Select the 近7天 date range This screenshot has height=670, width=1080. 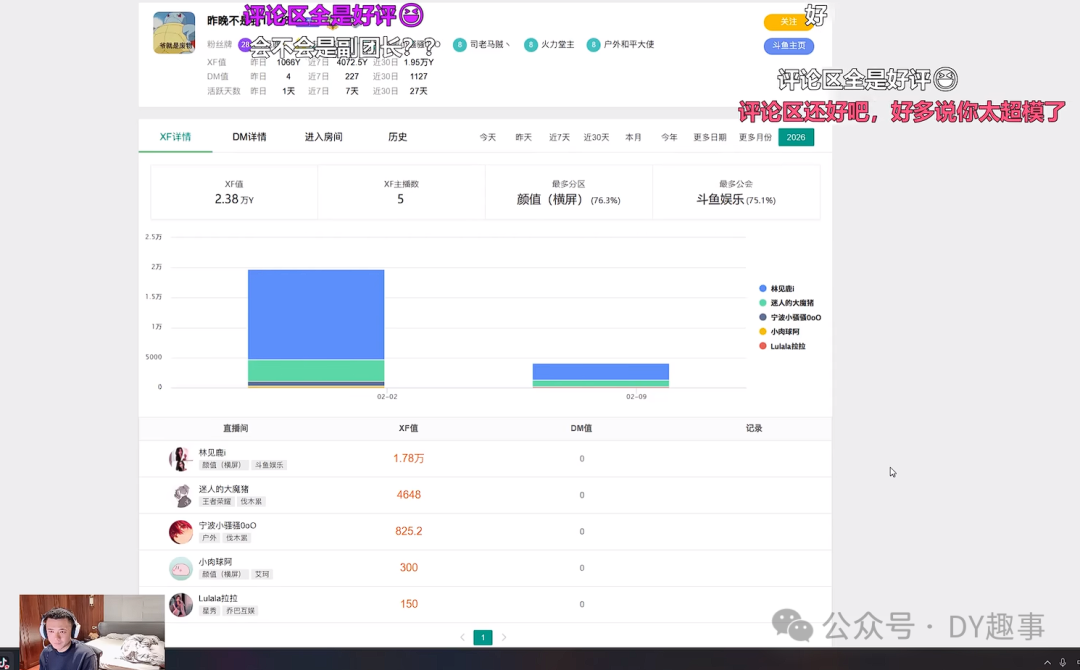click(x=559, y=138)
